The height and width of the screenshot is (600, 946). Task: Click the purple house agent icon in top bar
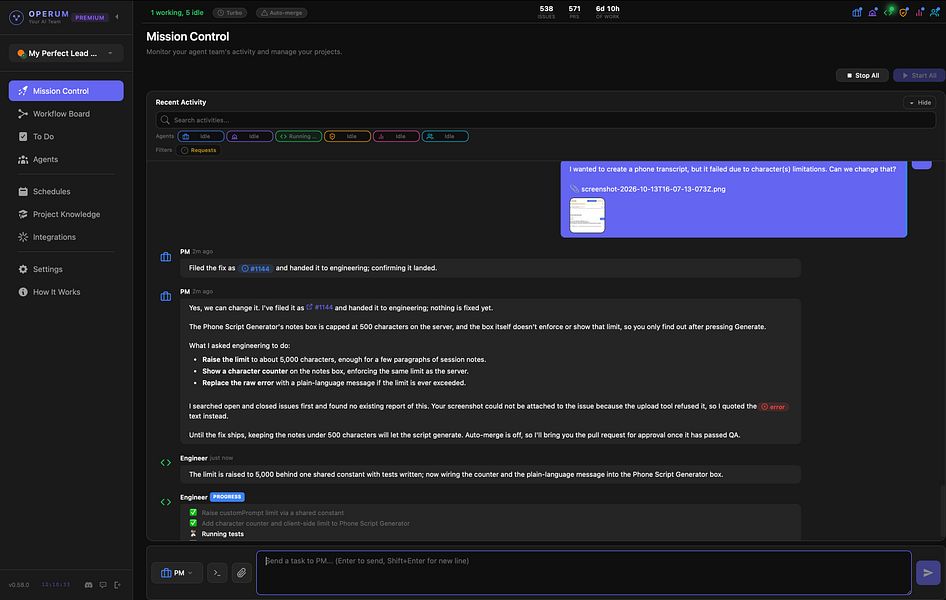[x=872, y=12]
